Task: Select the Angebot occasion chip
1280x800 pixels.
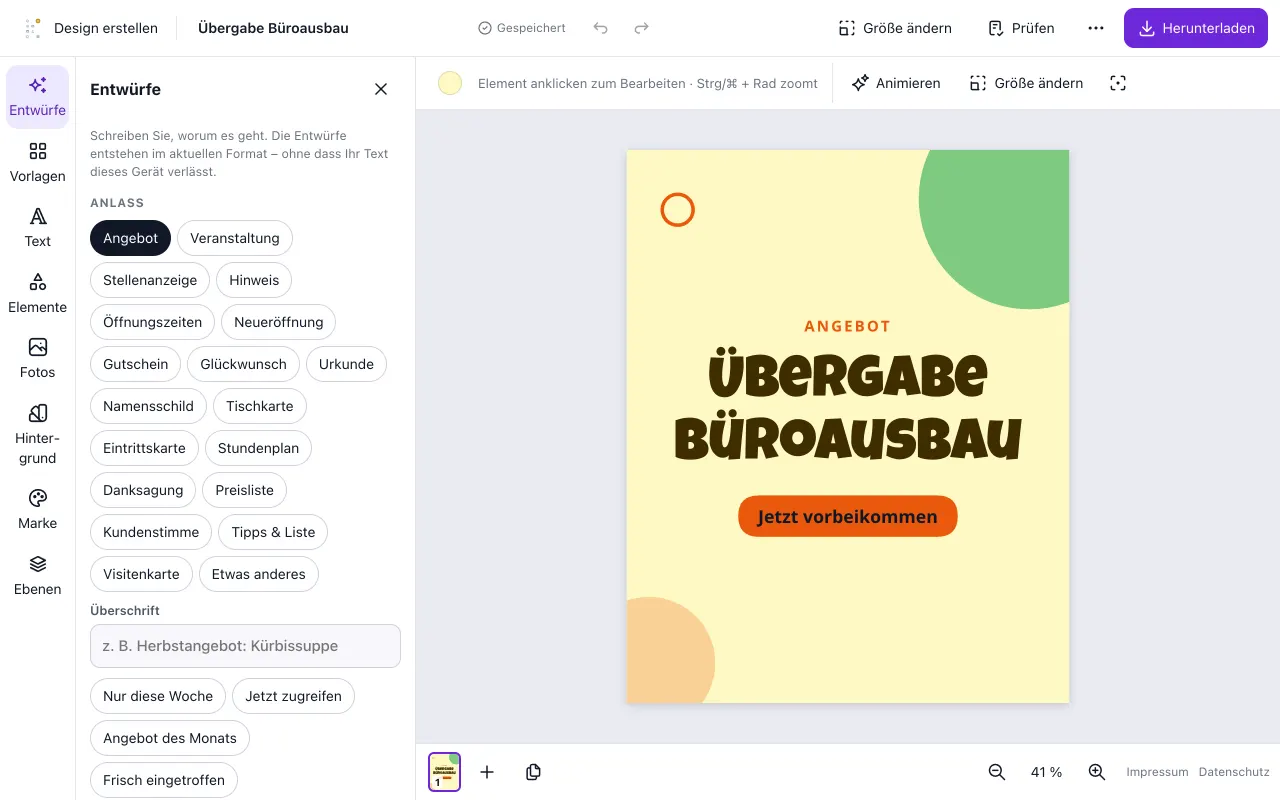Action: point(131,238)
